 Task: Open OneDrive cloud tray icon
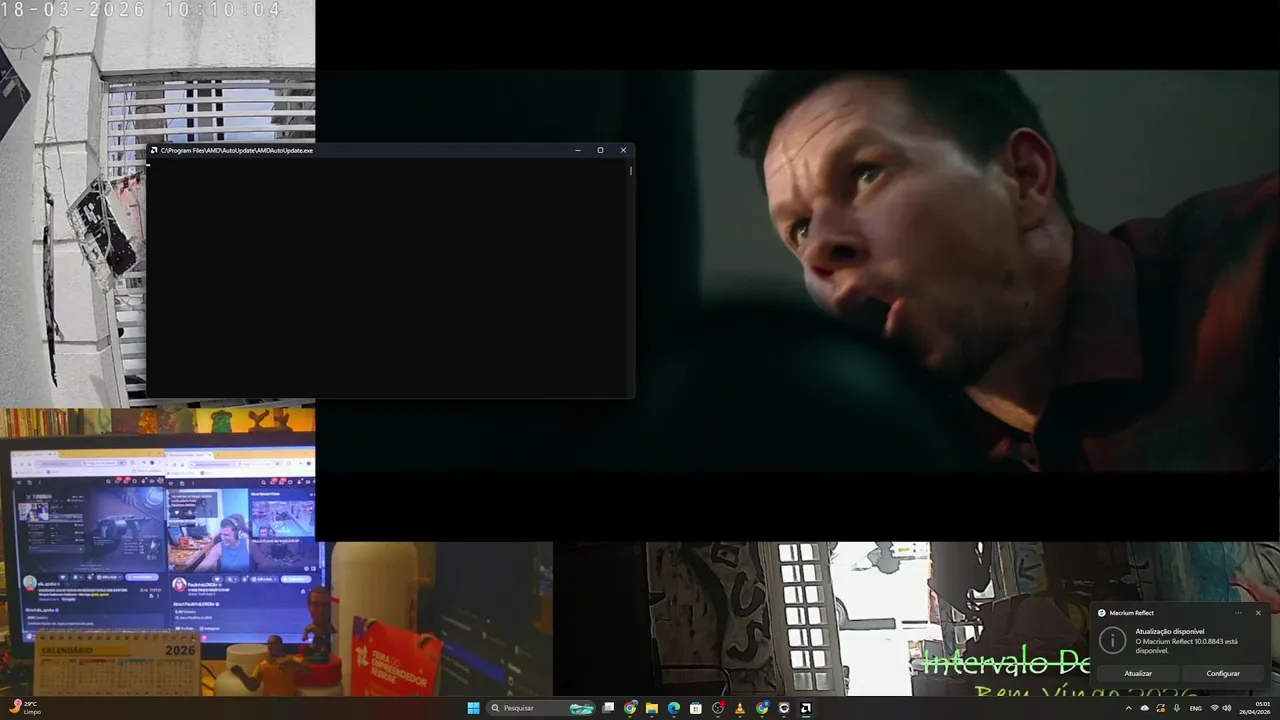tap(1145, 708)
